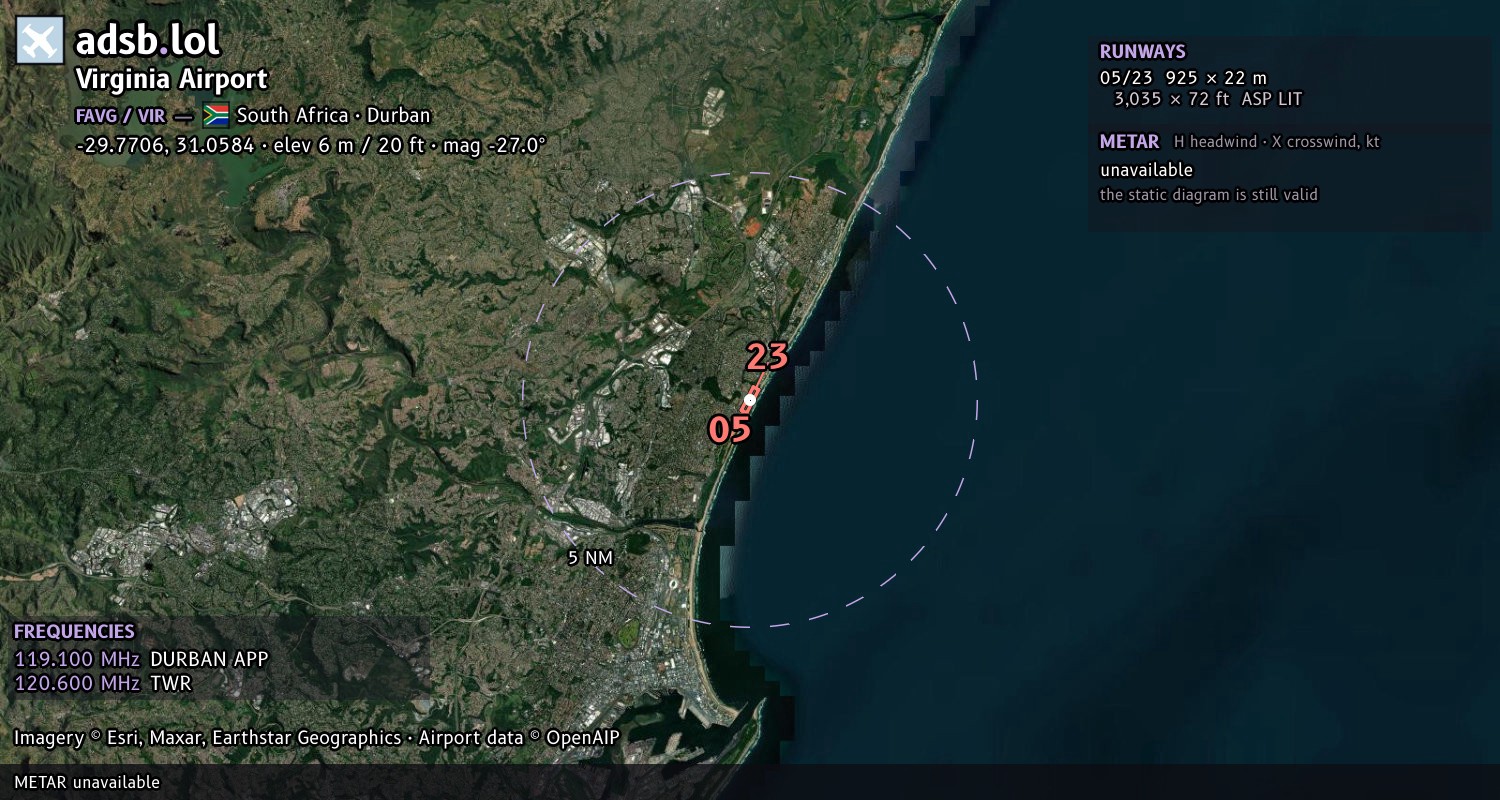Click the FAVG / VIR airport code

click(120, 115)
